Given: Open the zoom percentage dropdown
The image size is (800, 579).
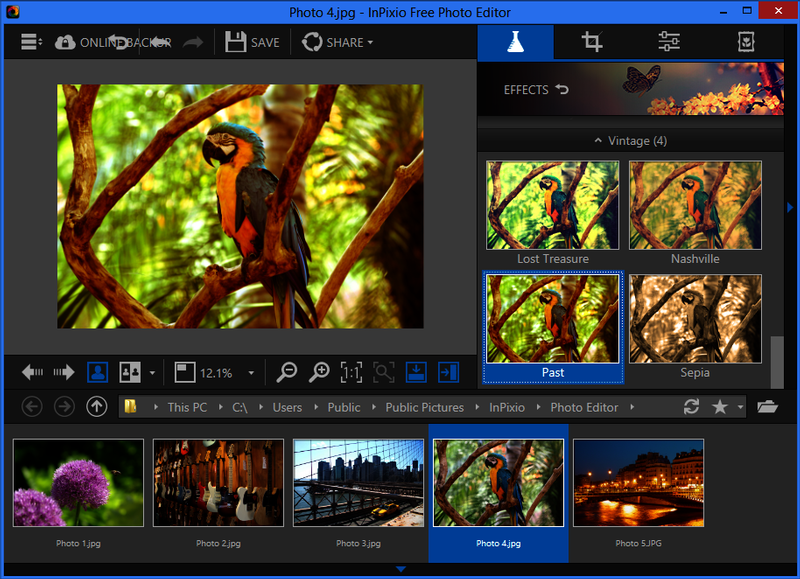Looking at the screenshot, I should 251,373.
